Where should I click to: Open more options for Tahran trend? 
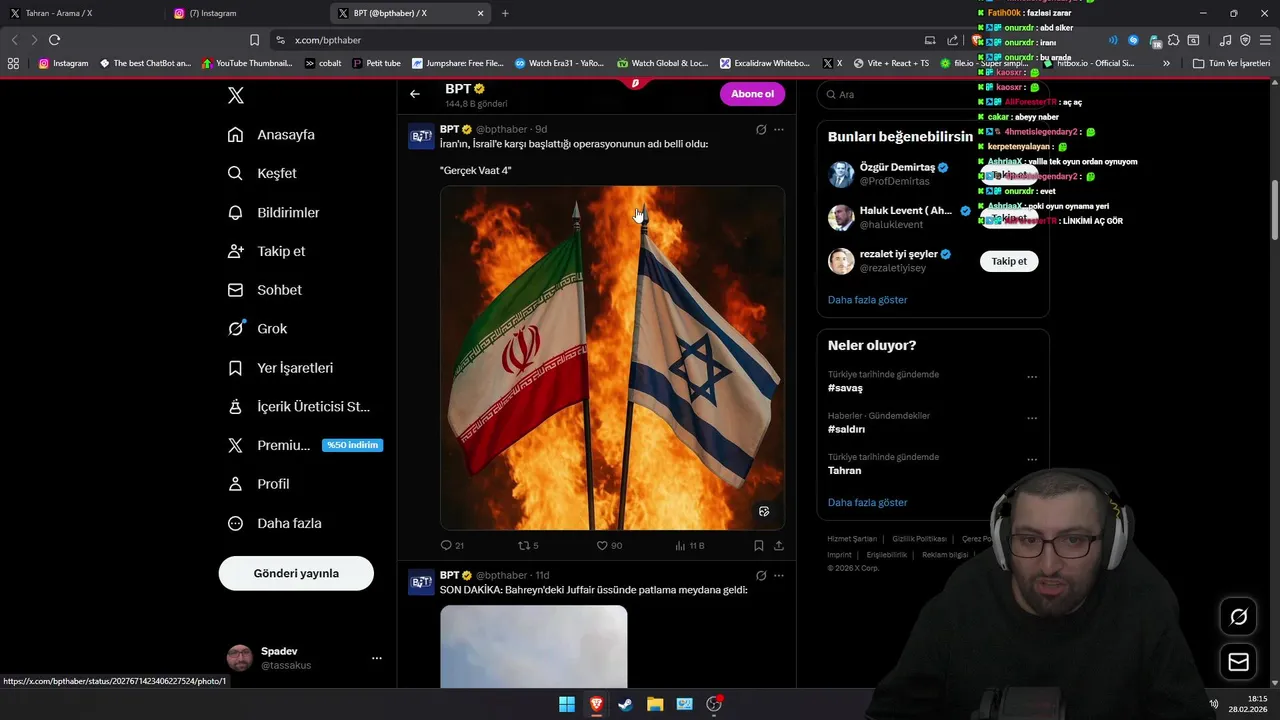pyautogui.click(x=1032, y=459)
